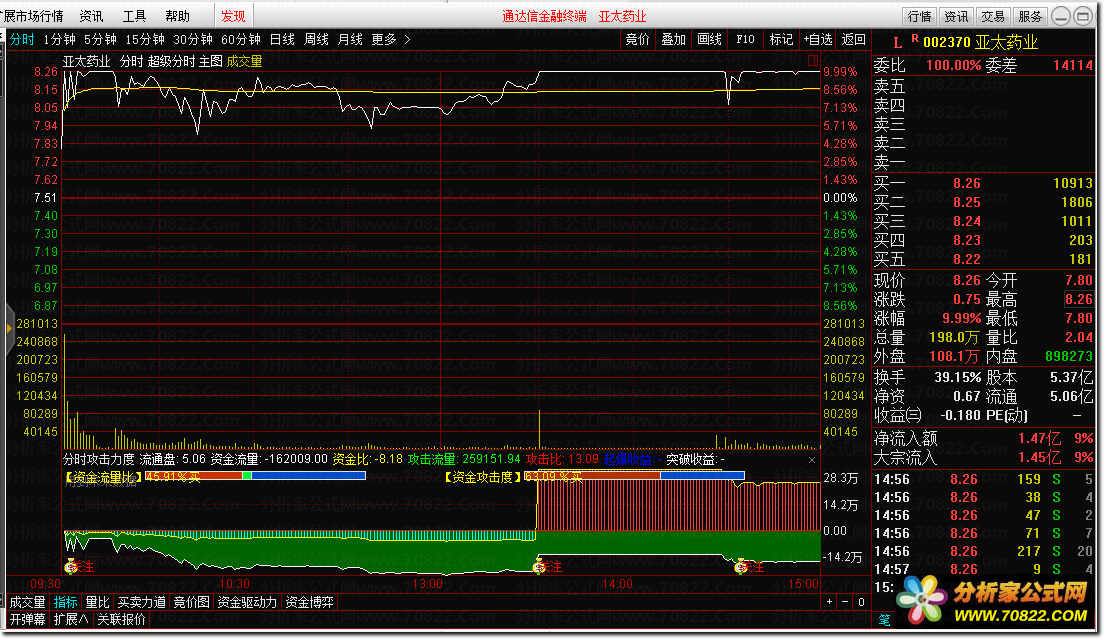The height and width of the screenshot is (640, 1106).
Task: Switch to 5分钟 chart period
Action: [100, 40]
